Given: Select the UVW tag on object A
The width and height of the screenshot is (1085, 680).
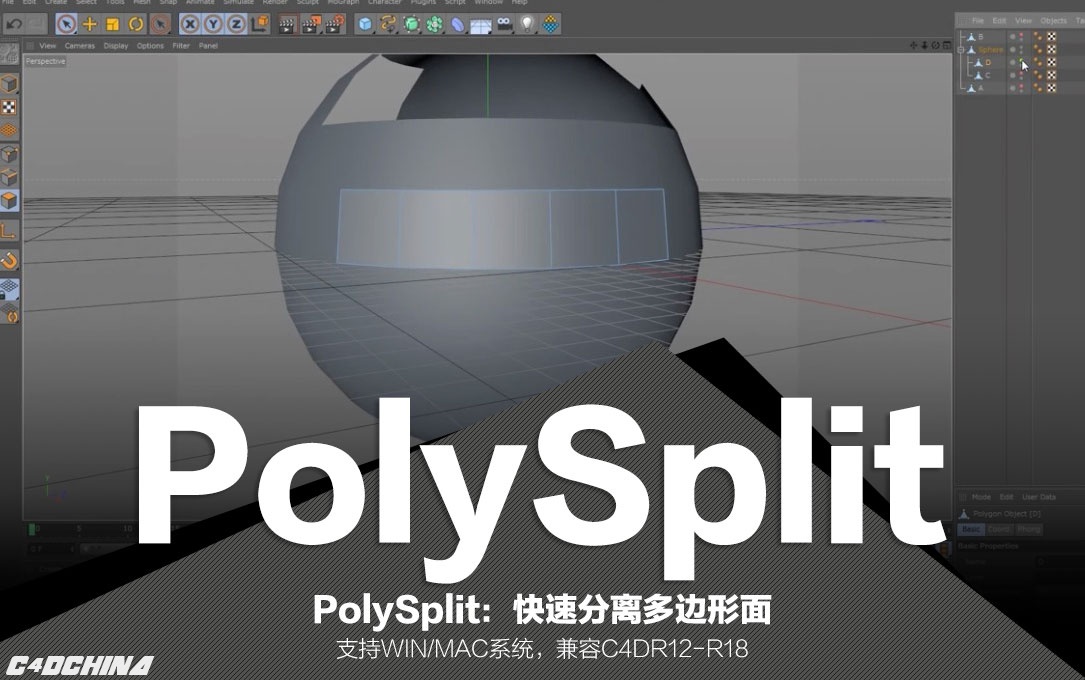Looking at the screenshot, I should (x=1052, y=89).
